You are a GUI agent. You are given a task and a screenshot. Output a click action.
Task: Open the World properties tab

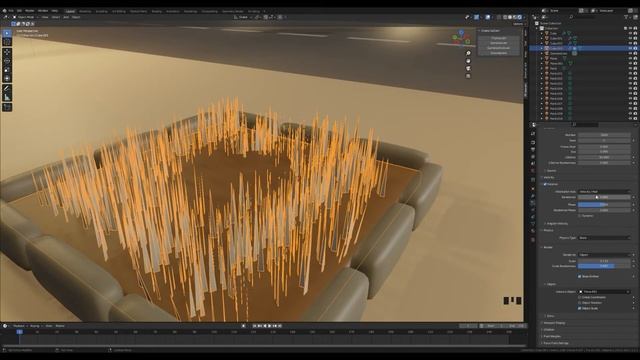point(533,171)
